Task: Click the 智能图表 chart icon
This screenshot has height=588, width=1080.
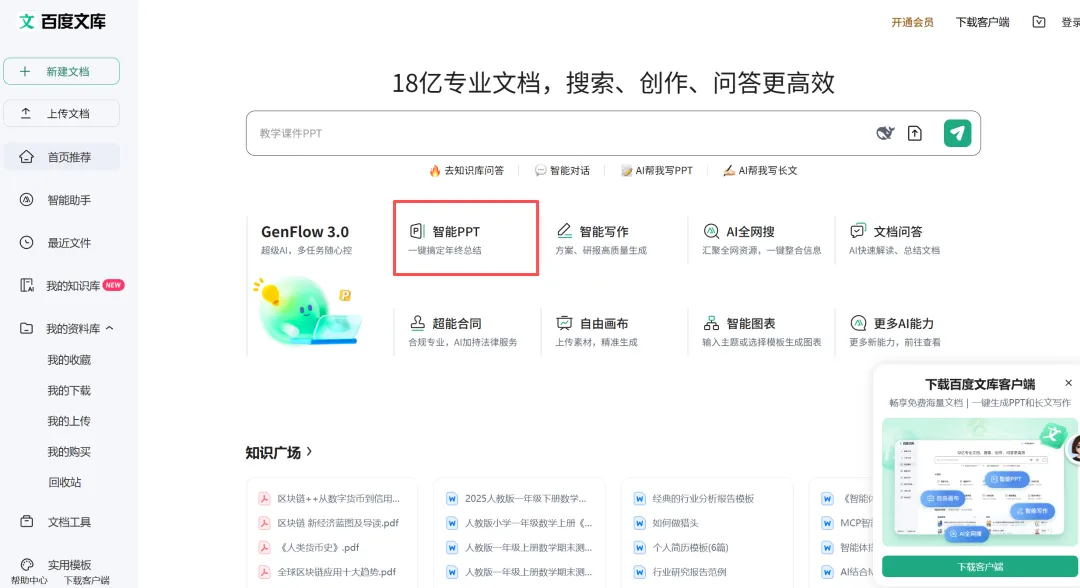Action: point(711,322)
